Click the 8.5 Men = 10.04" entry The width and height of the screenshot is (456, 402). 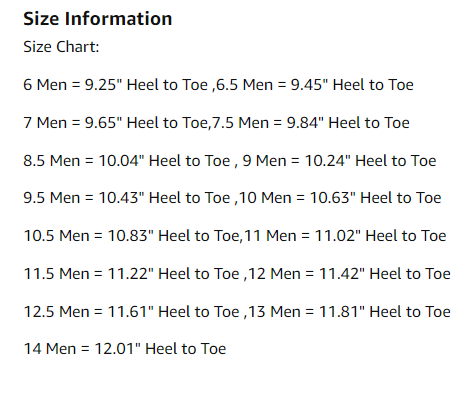[84, 161]
